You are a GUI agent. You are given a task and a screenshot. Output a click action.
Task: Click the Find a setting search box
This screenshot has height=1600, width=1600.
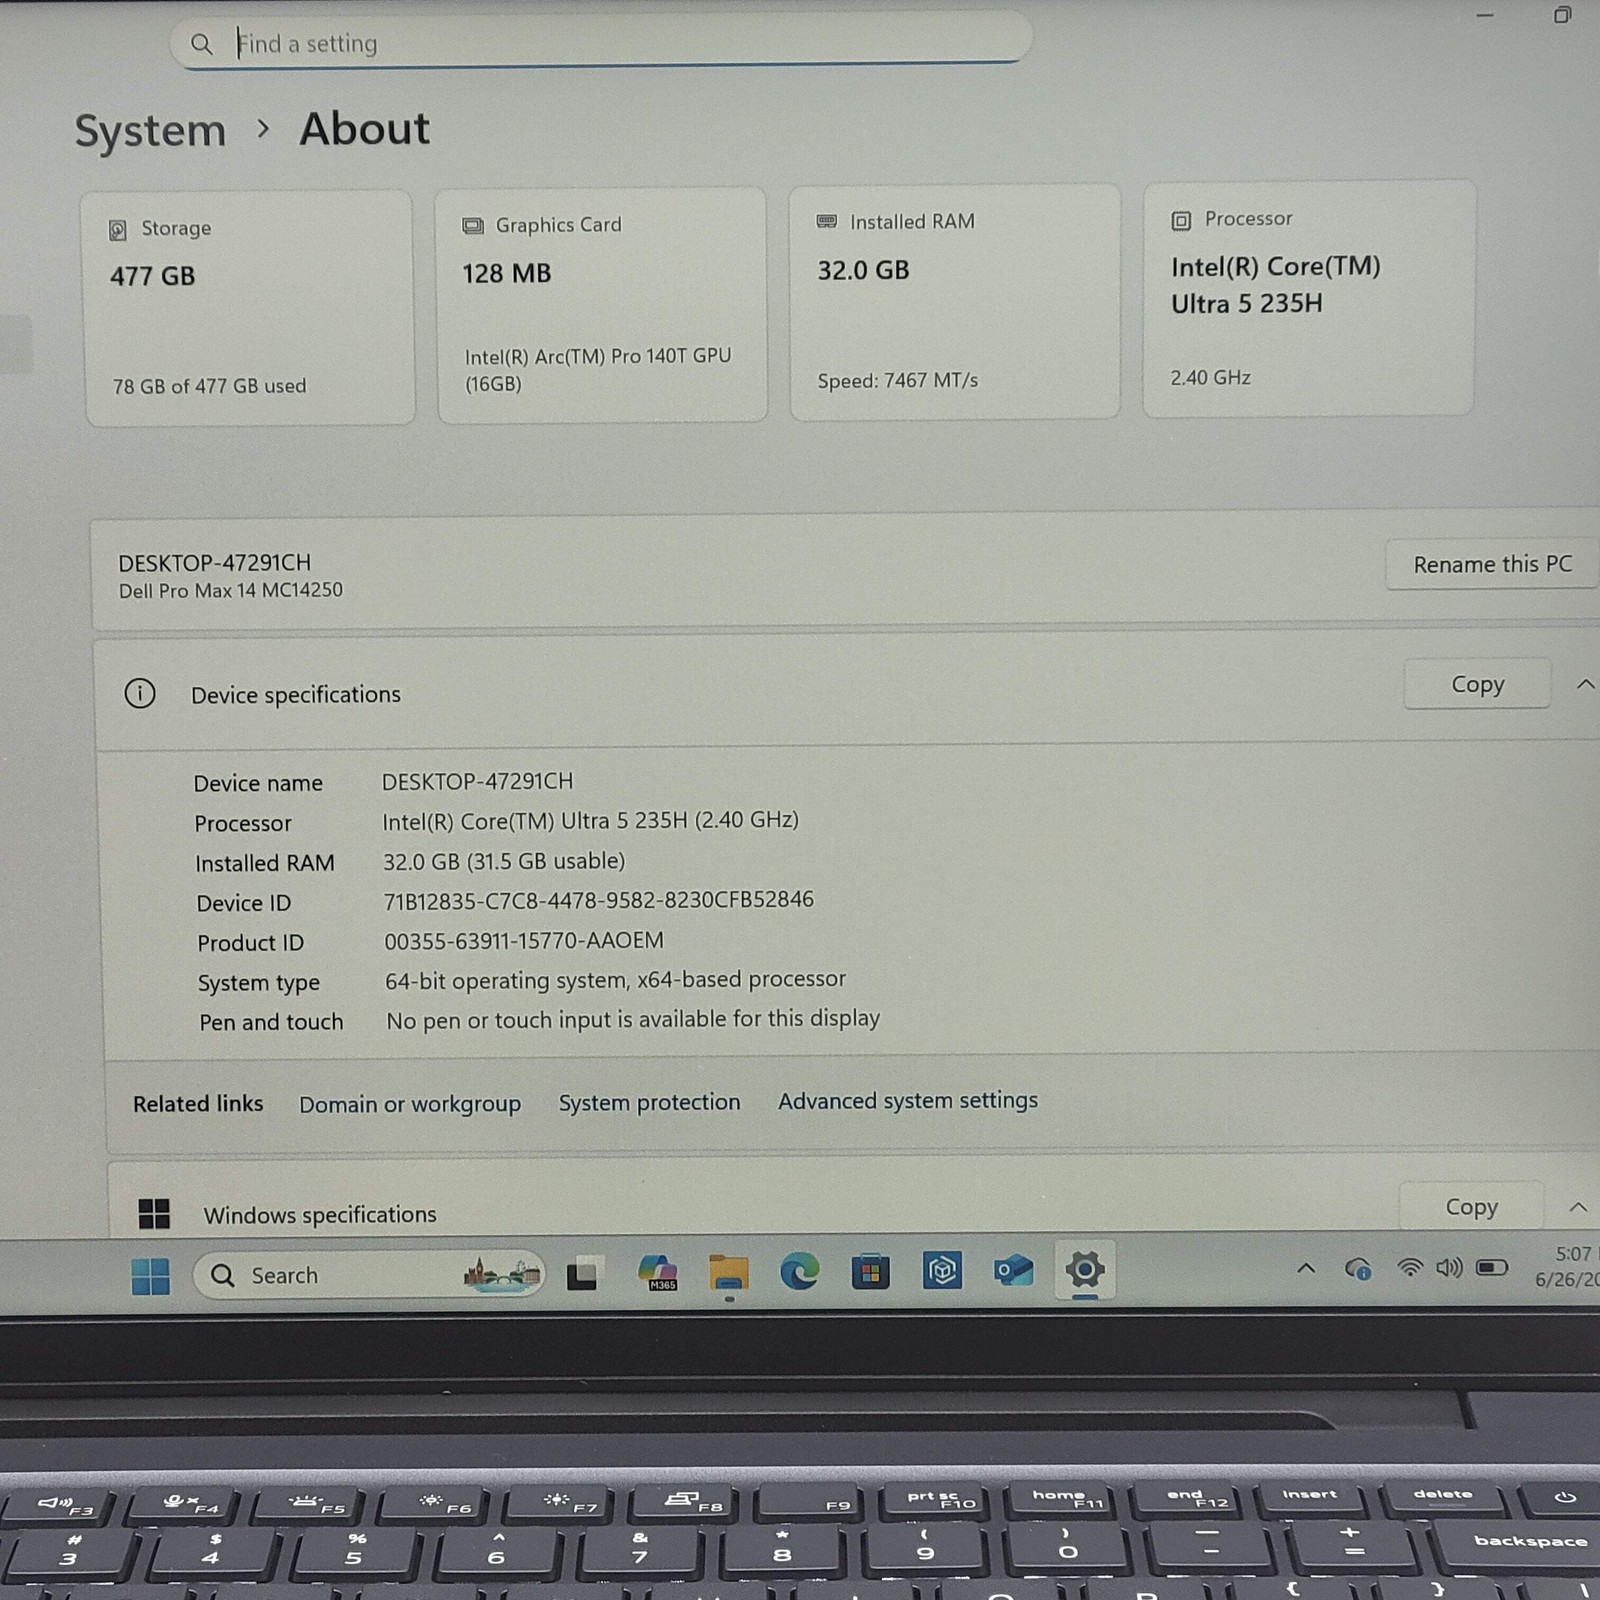pyautogui.click(x=600, y=41)
